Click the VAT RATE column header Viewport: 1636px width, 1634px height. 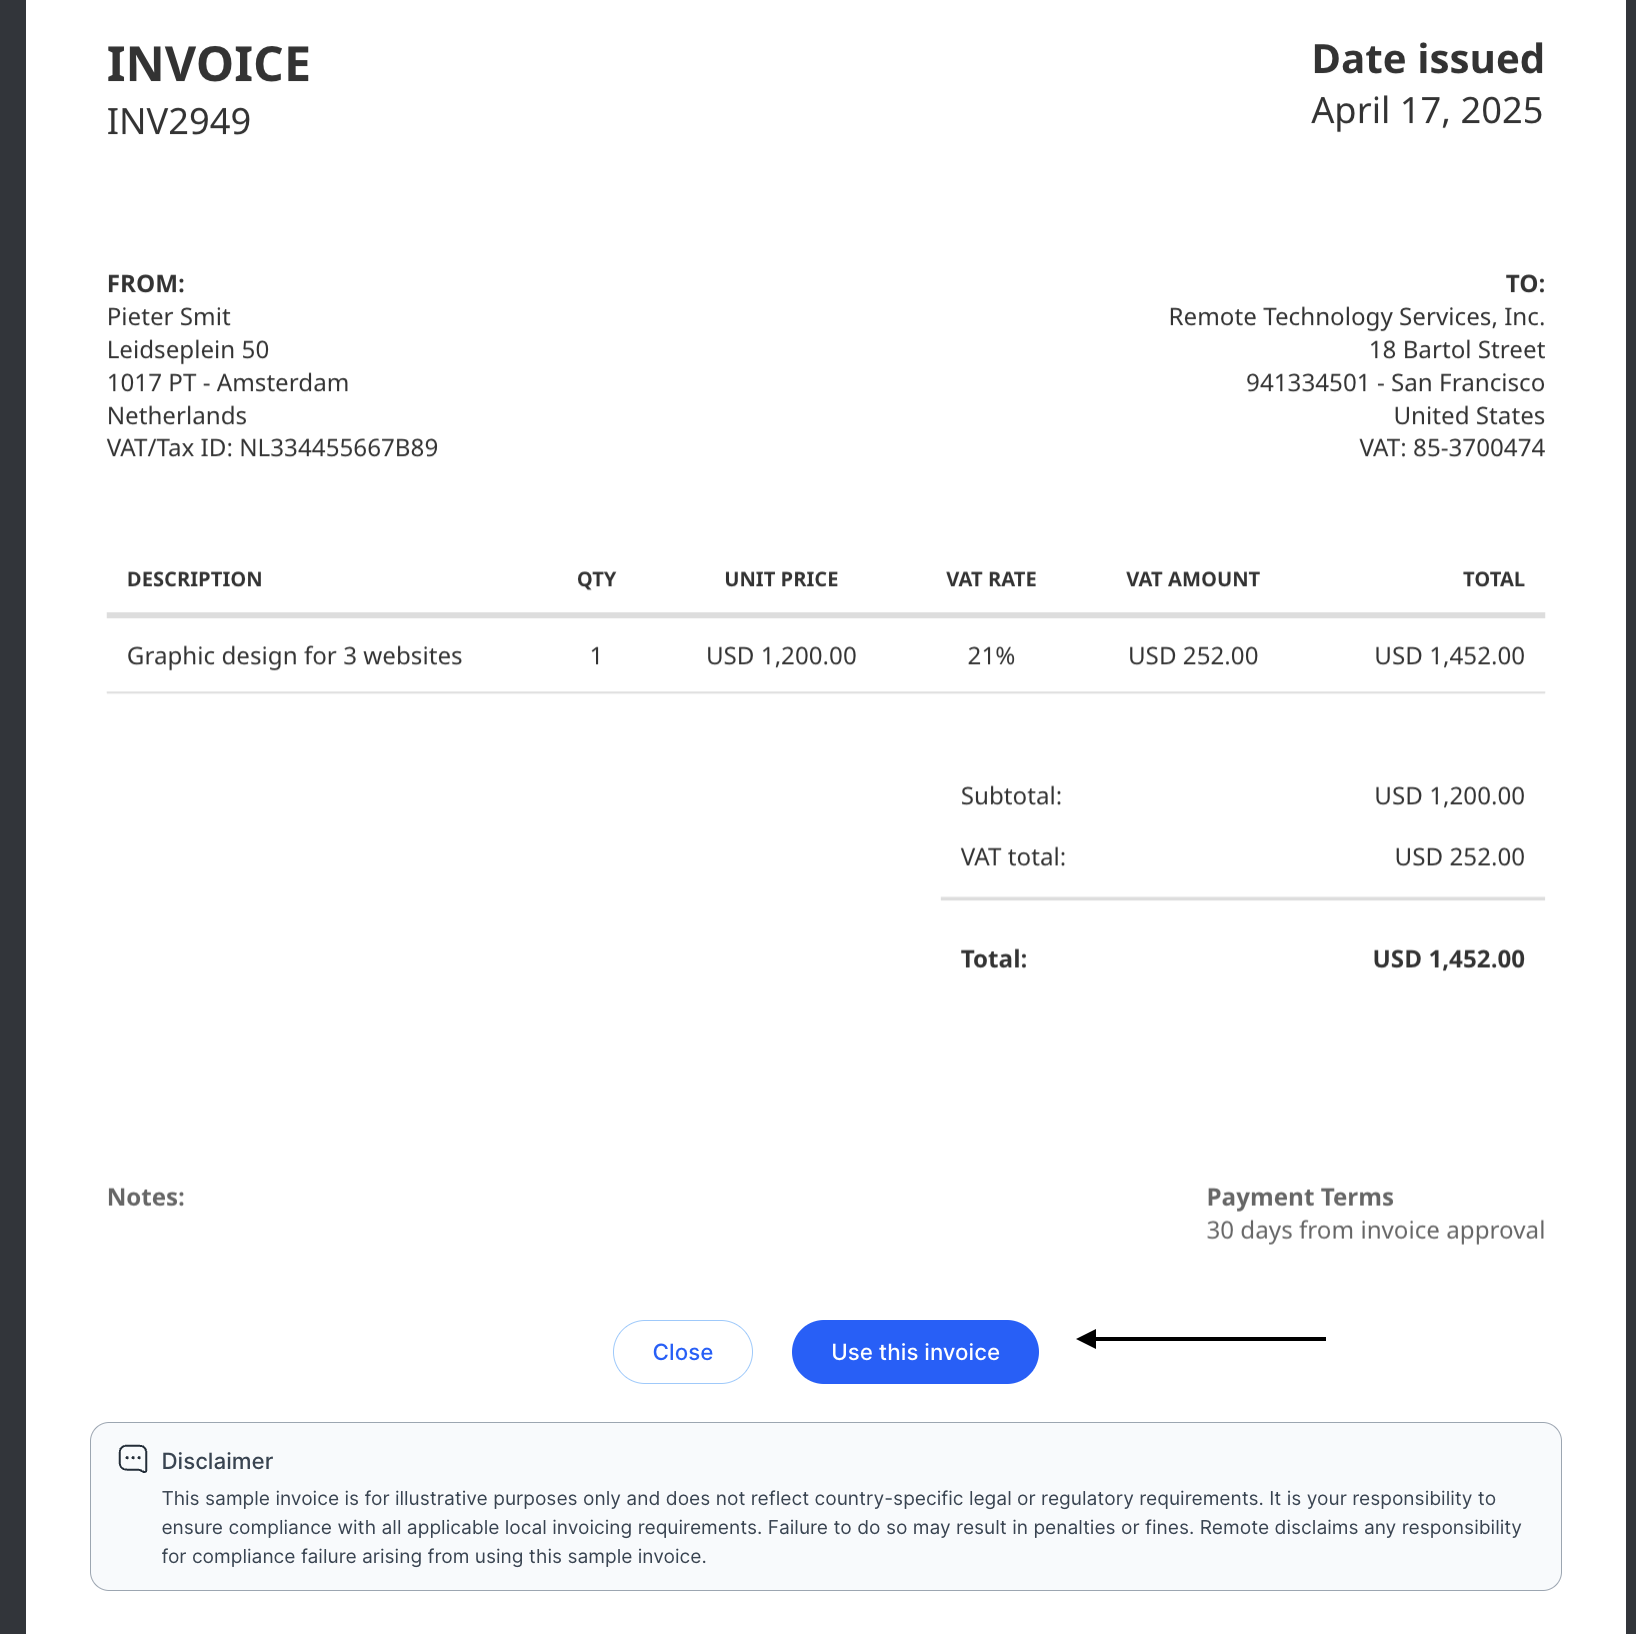coord(991,579)
